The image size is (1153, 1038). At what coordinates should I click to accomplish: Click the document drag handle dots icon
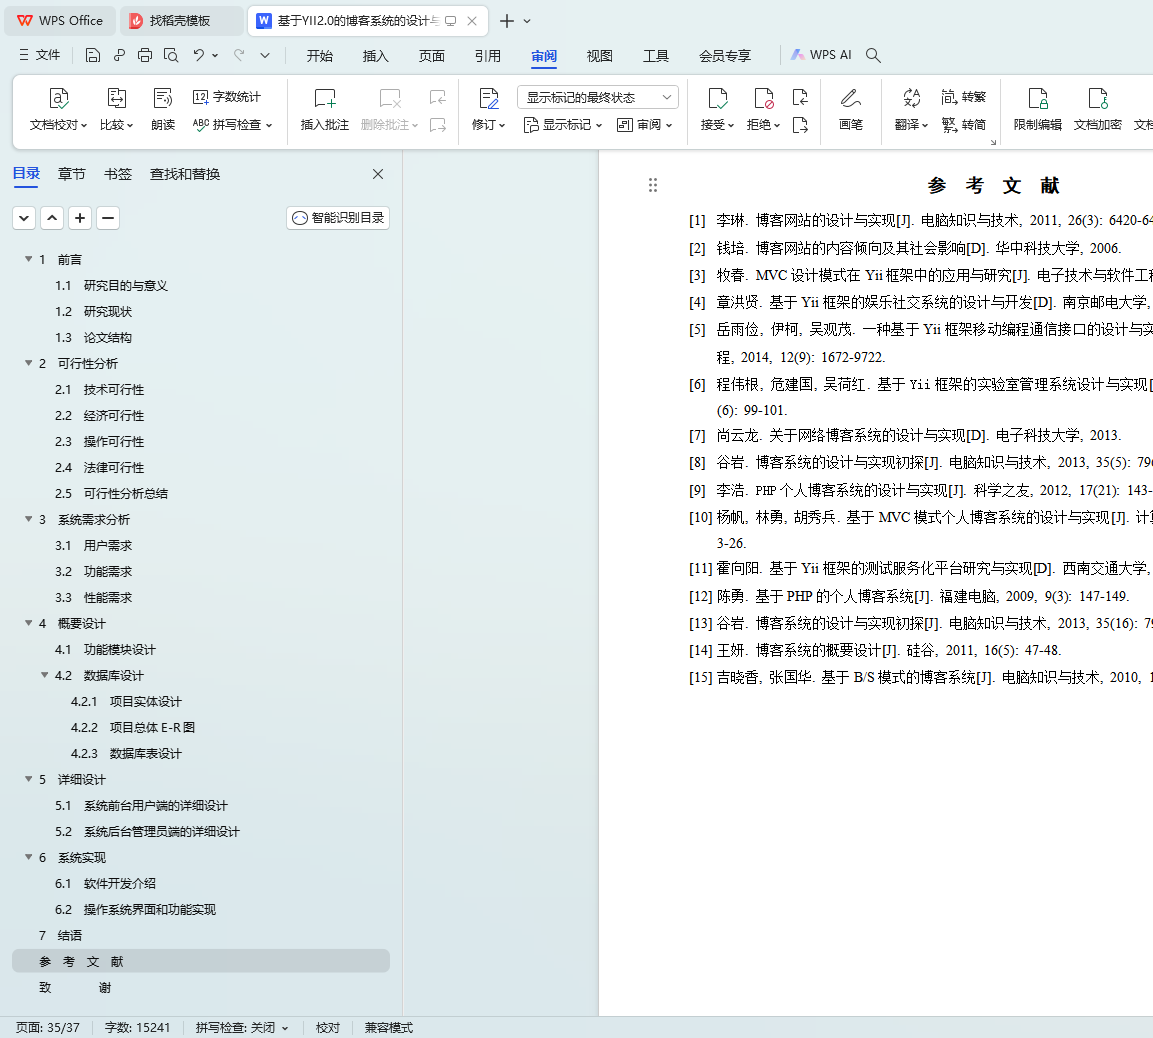pos(652,185)
